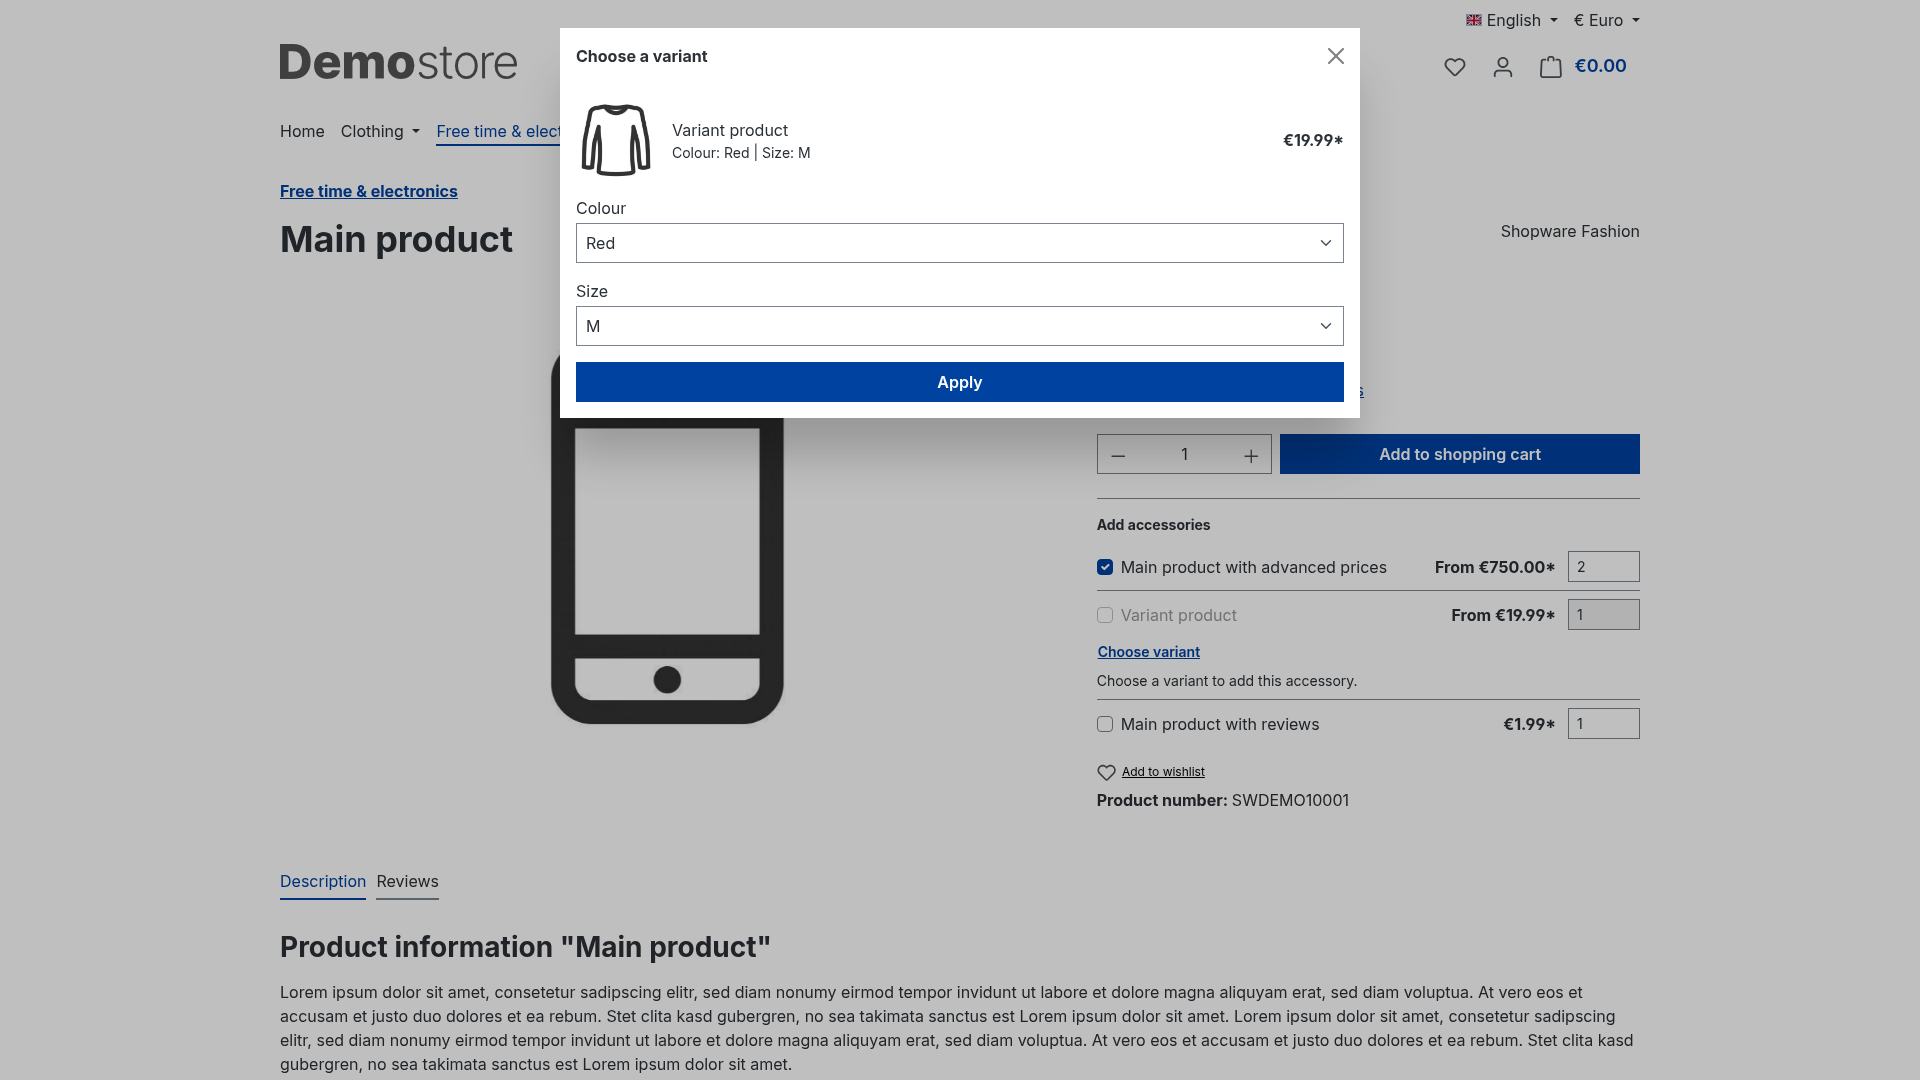1920x1080 pixels.
Task: Expand the Size dropdown showing M
Action: click(x=960, y=326)
